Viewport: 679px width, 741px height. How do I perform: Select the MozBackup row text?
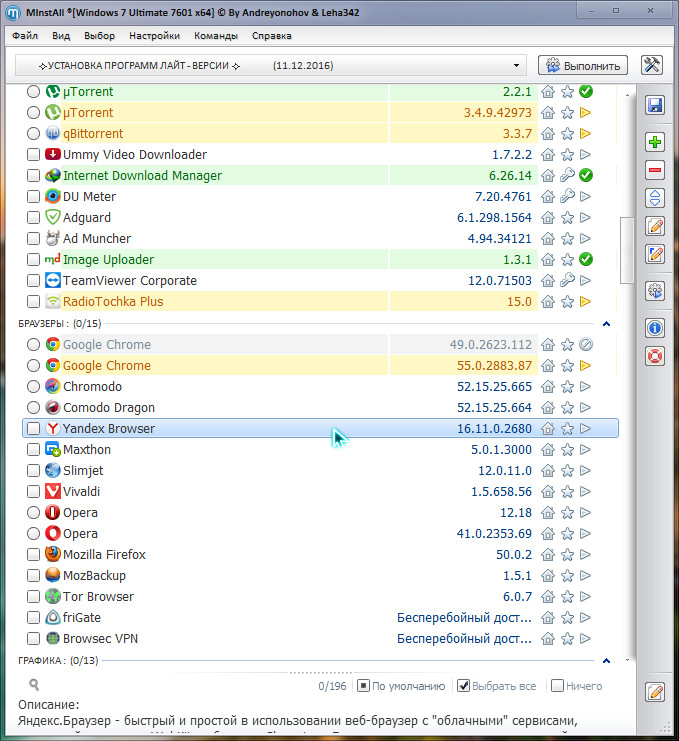click(95, 576)
